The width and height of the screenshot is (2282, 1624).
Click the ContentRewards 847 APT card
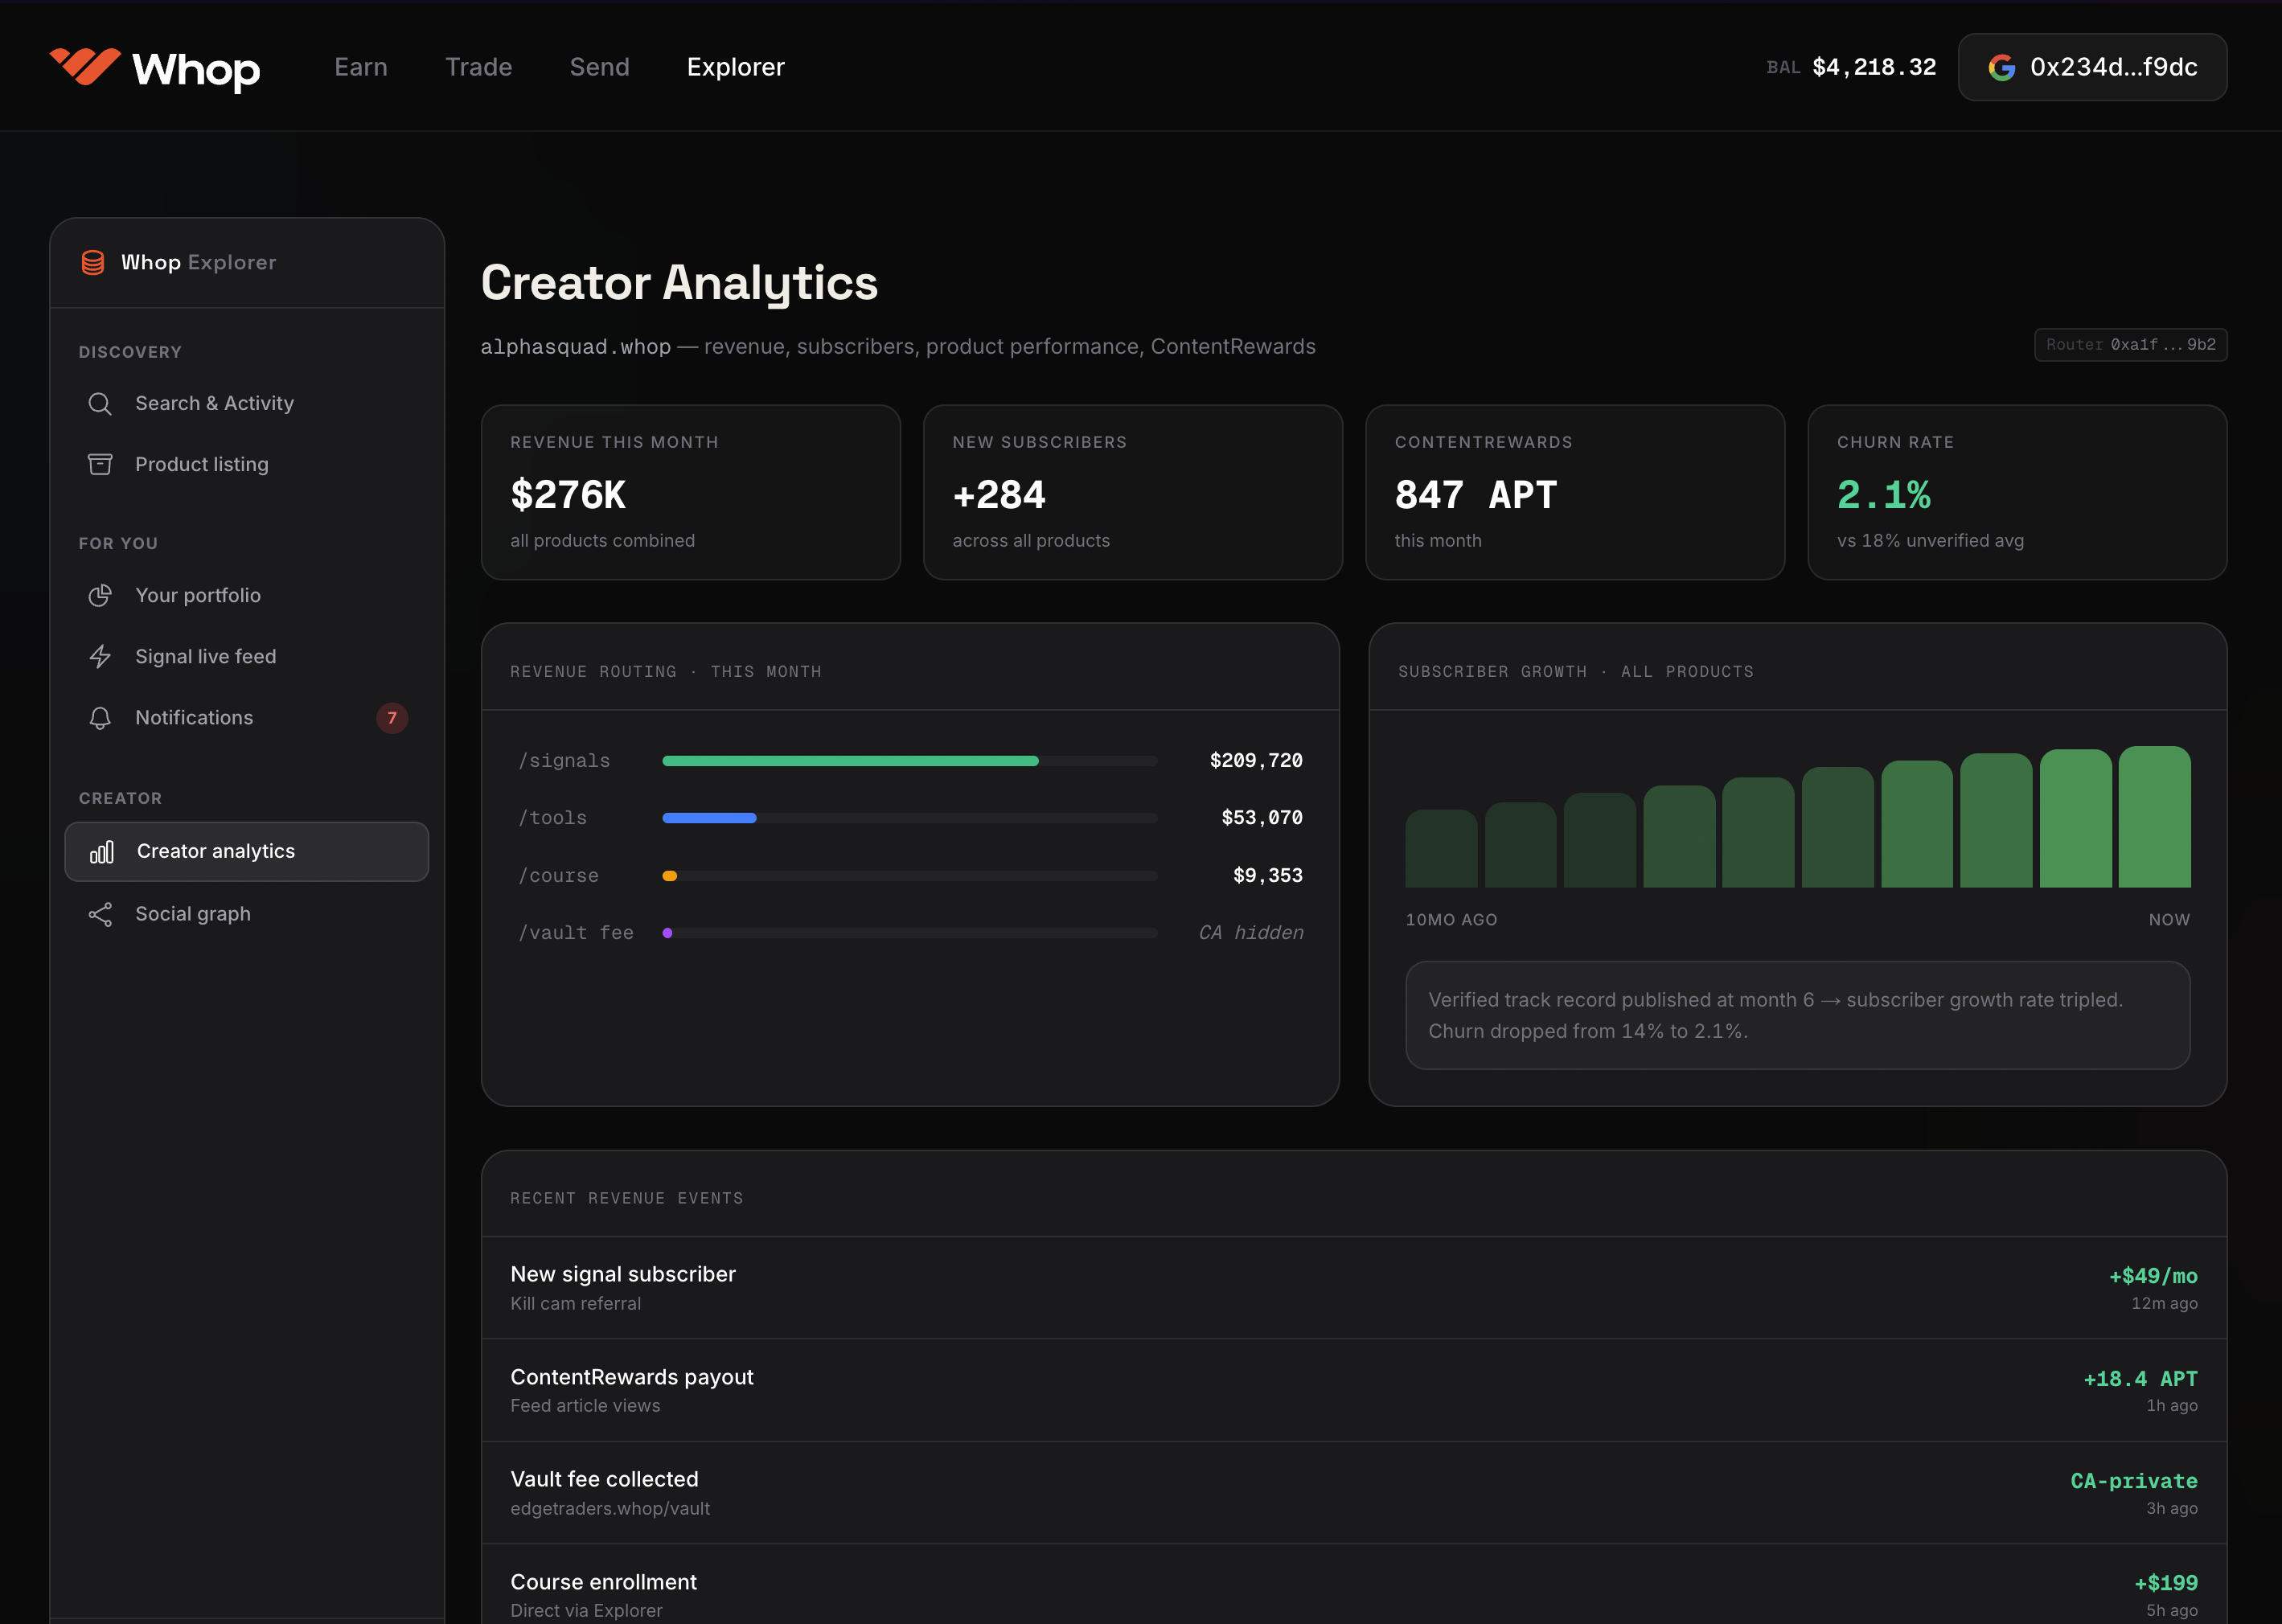pos(1575,492)
